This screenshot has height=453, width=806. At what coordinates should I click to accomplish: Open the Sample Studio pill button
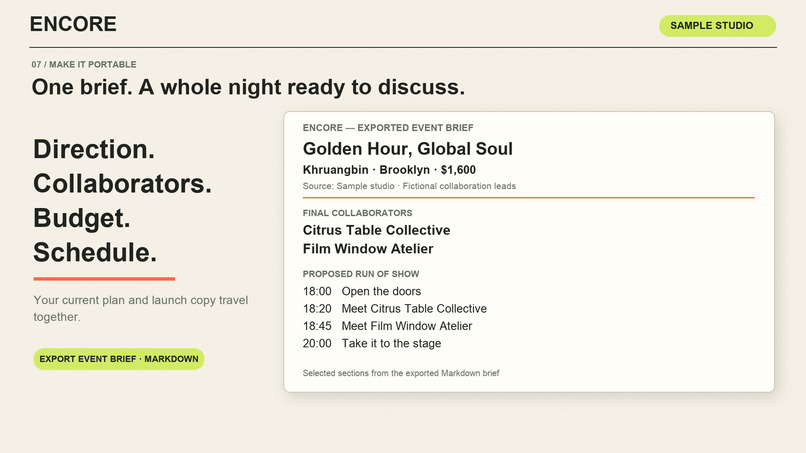717,26
